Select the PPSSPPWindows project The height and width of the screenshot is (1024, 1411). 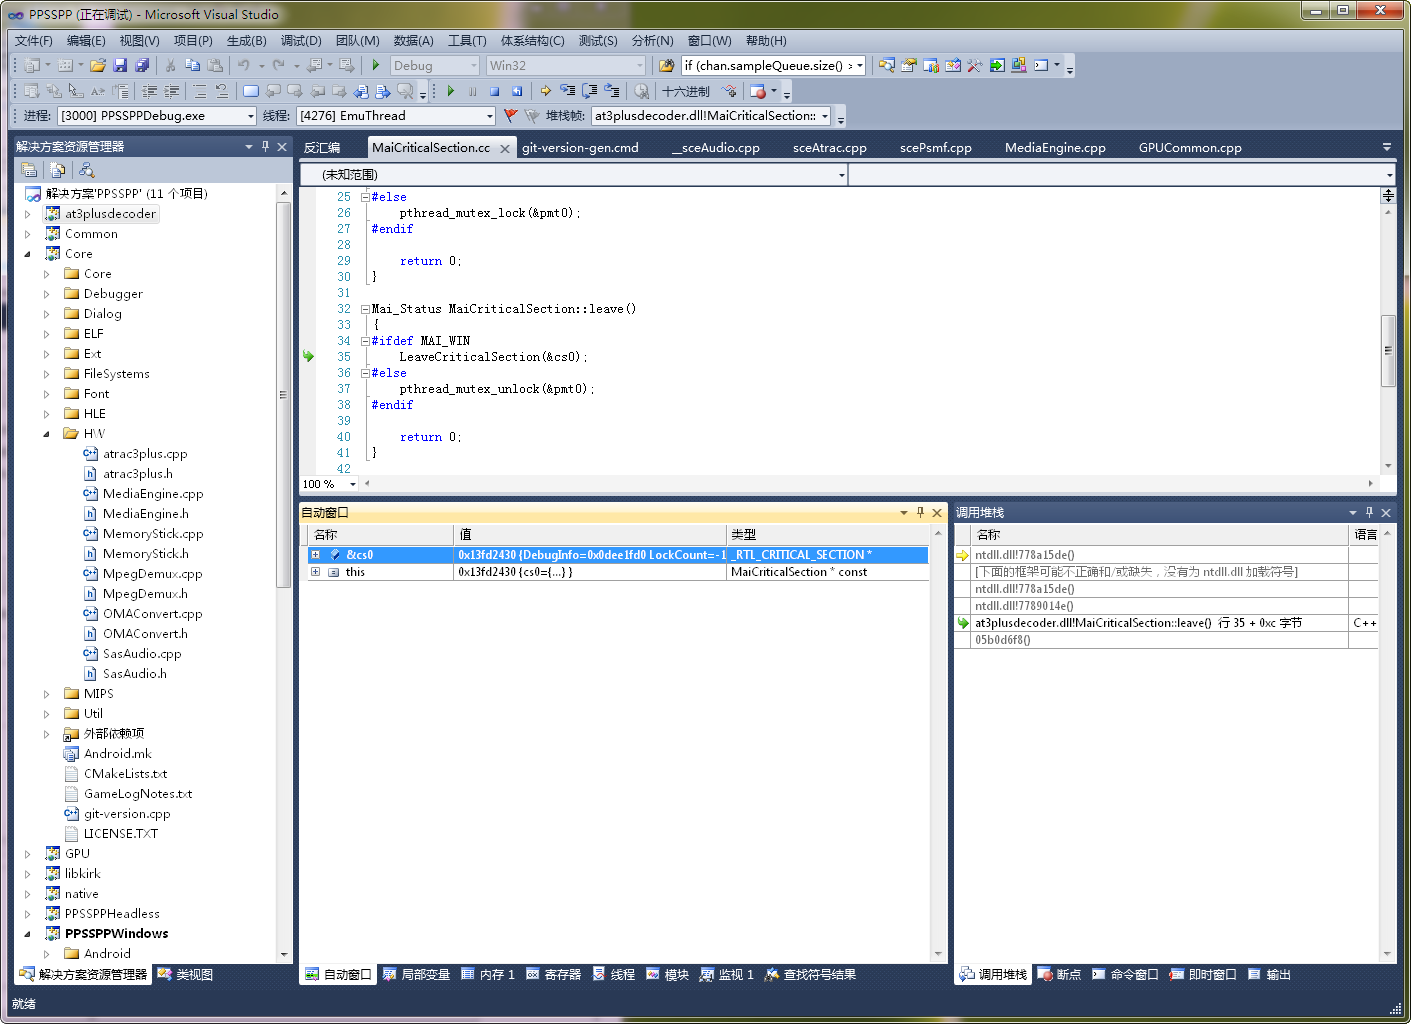pos(116,934)
